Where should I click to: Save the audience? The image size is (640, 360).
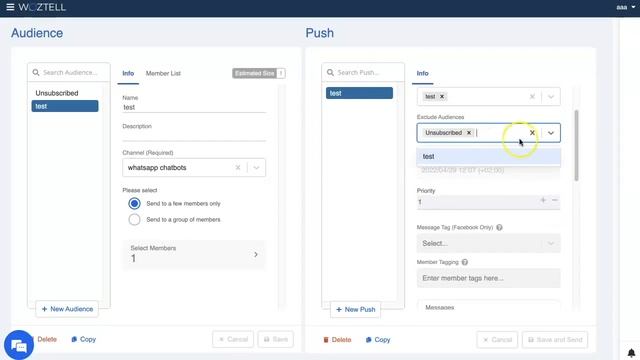point(276,339)
